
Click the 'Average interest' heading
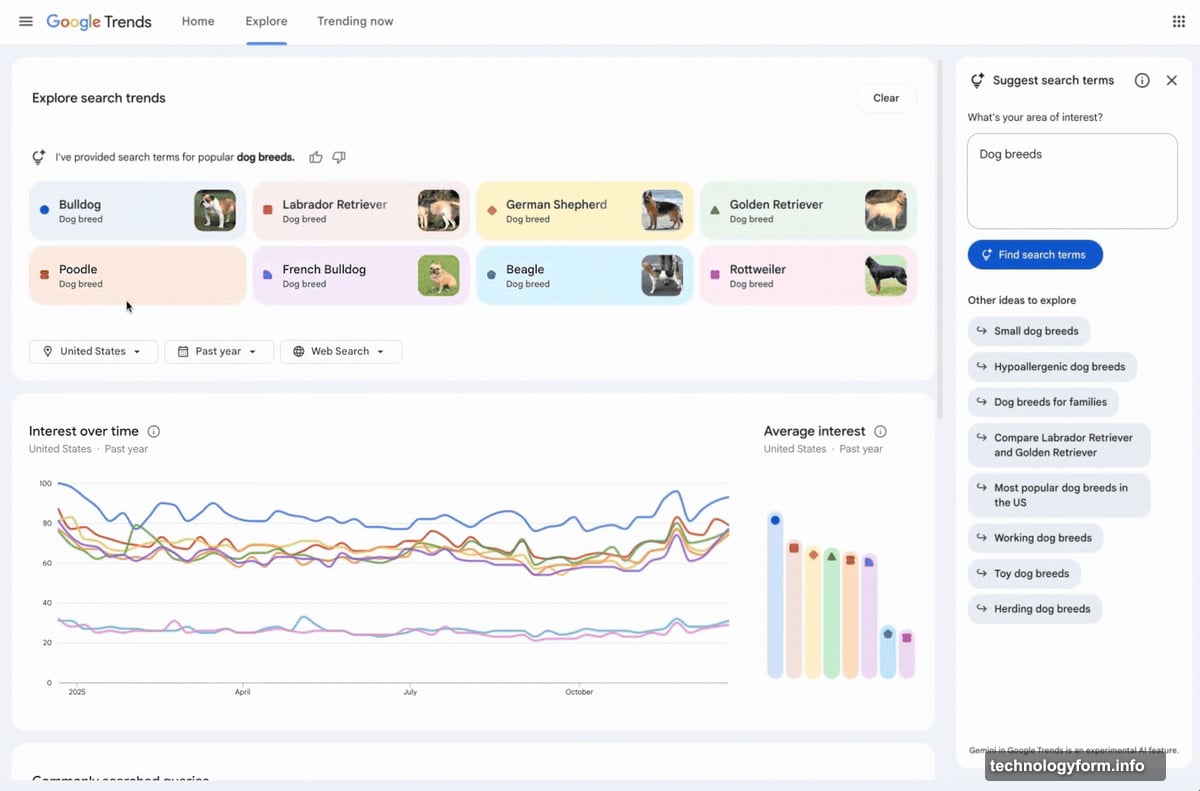click(x=815, y=431)
